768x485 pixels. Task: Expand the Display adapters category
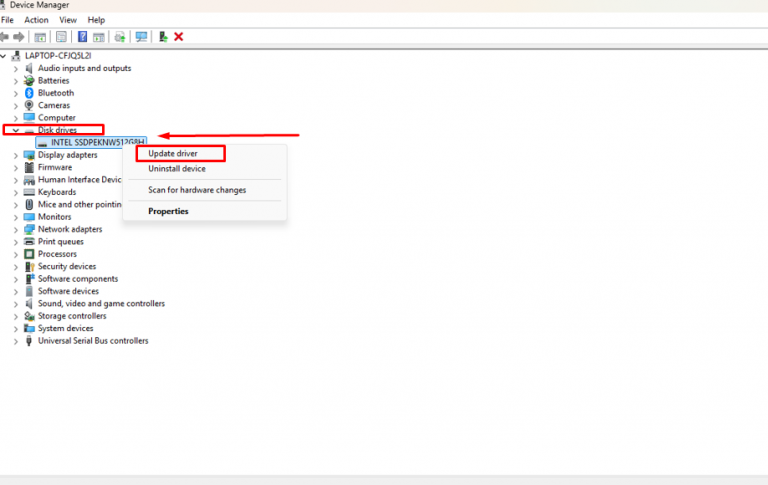16,155
